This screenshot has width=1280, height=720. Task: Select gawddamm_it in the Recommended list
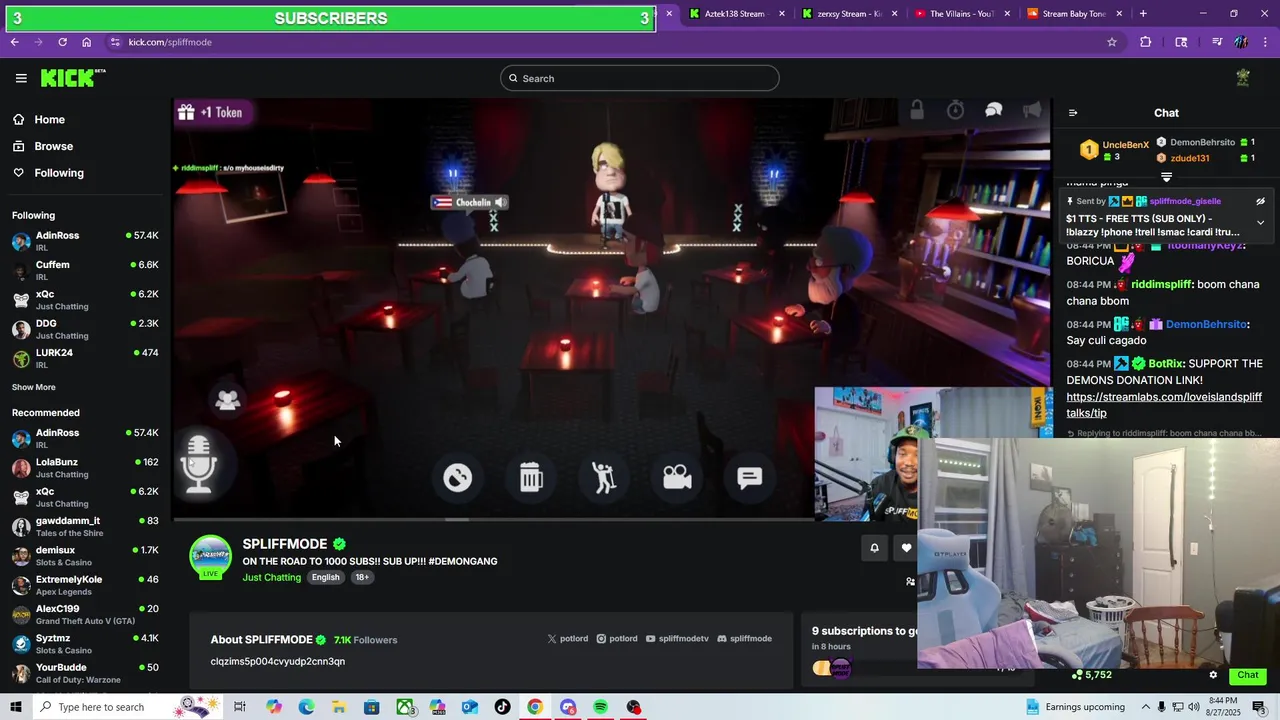(85, 526)
